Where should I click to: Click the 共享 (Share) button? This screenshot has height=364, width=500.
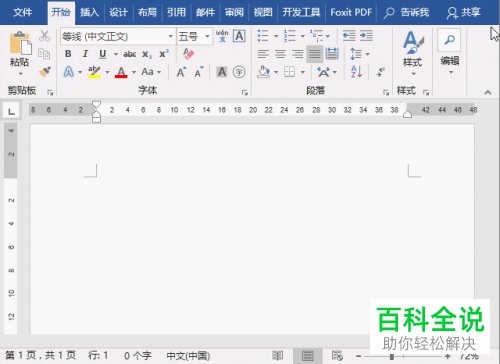(464, 13)
